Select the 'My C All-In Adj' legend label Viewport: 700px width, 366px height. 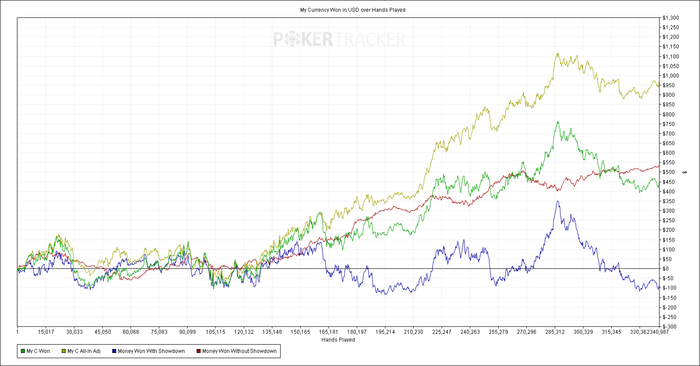pyautogui.click(x=84, y=351)
